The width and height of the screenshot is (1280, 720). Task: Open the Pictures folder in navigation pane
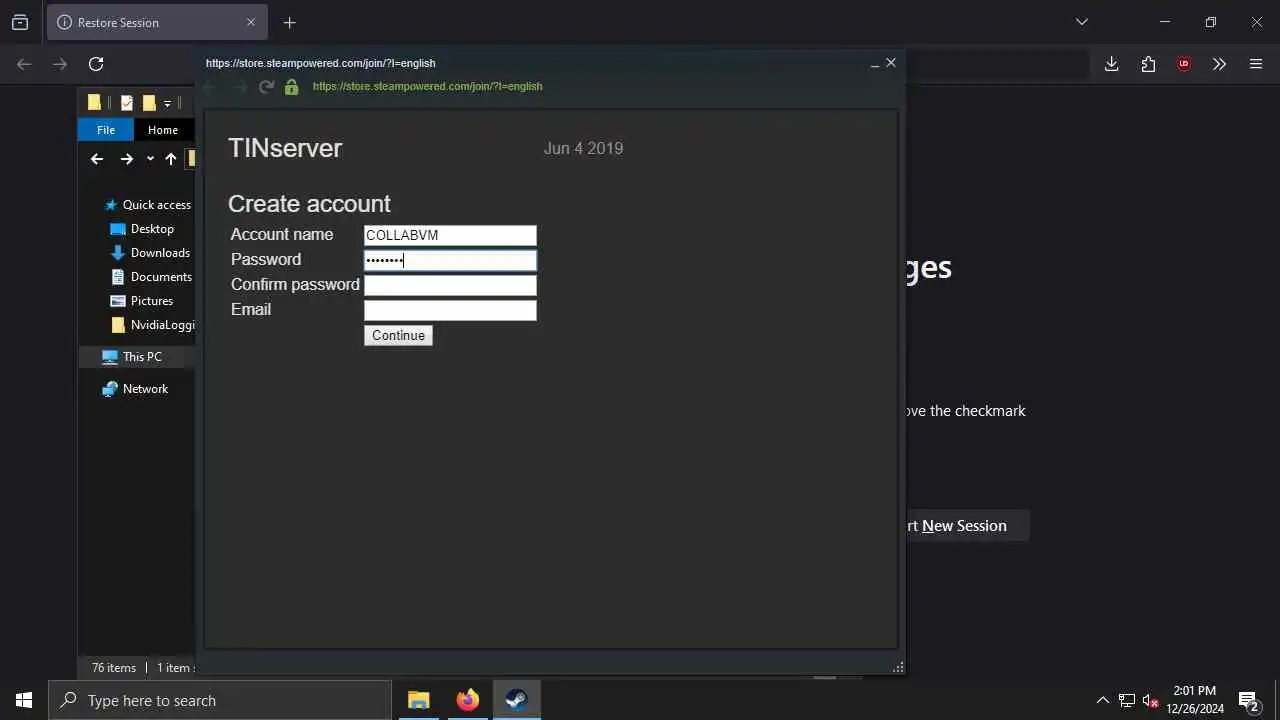click(x=142, y=301)
